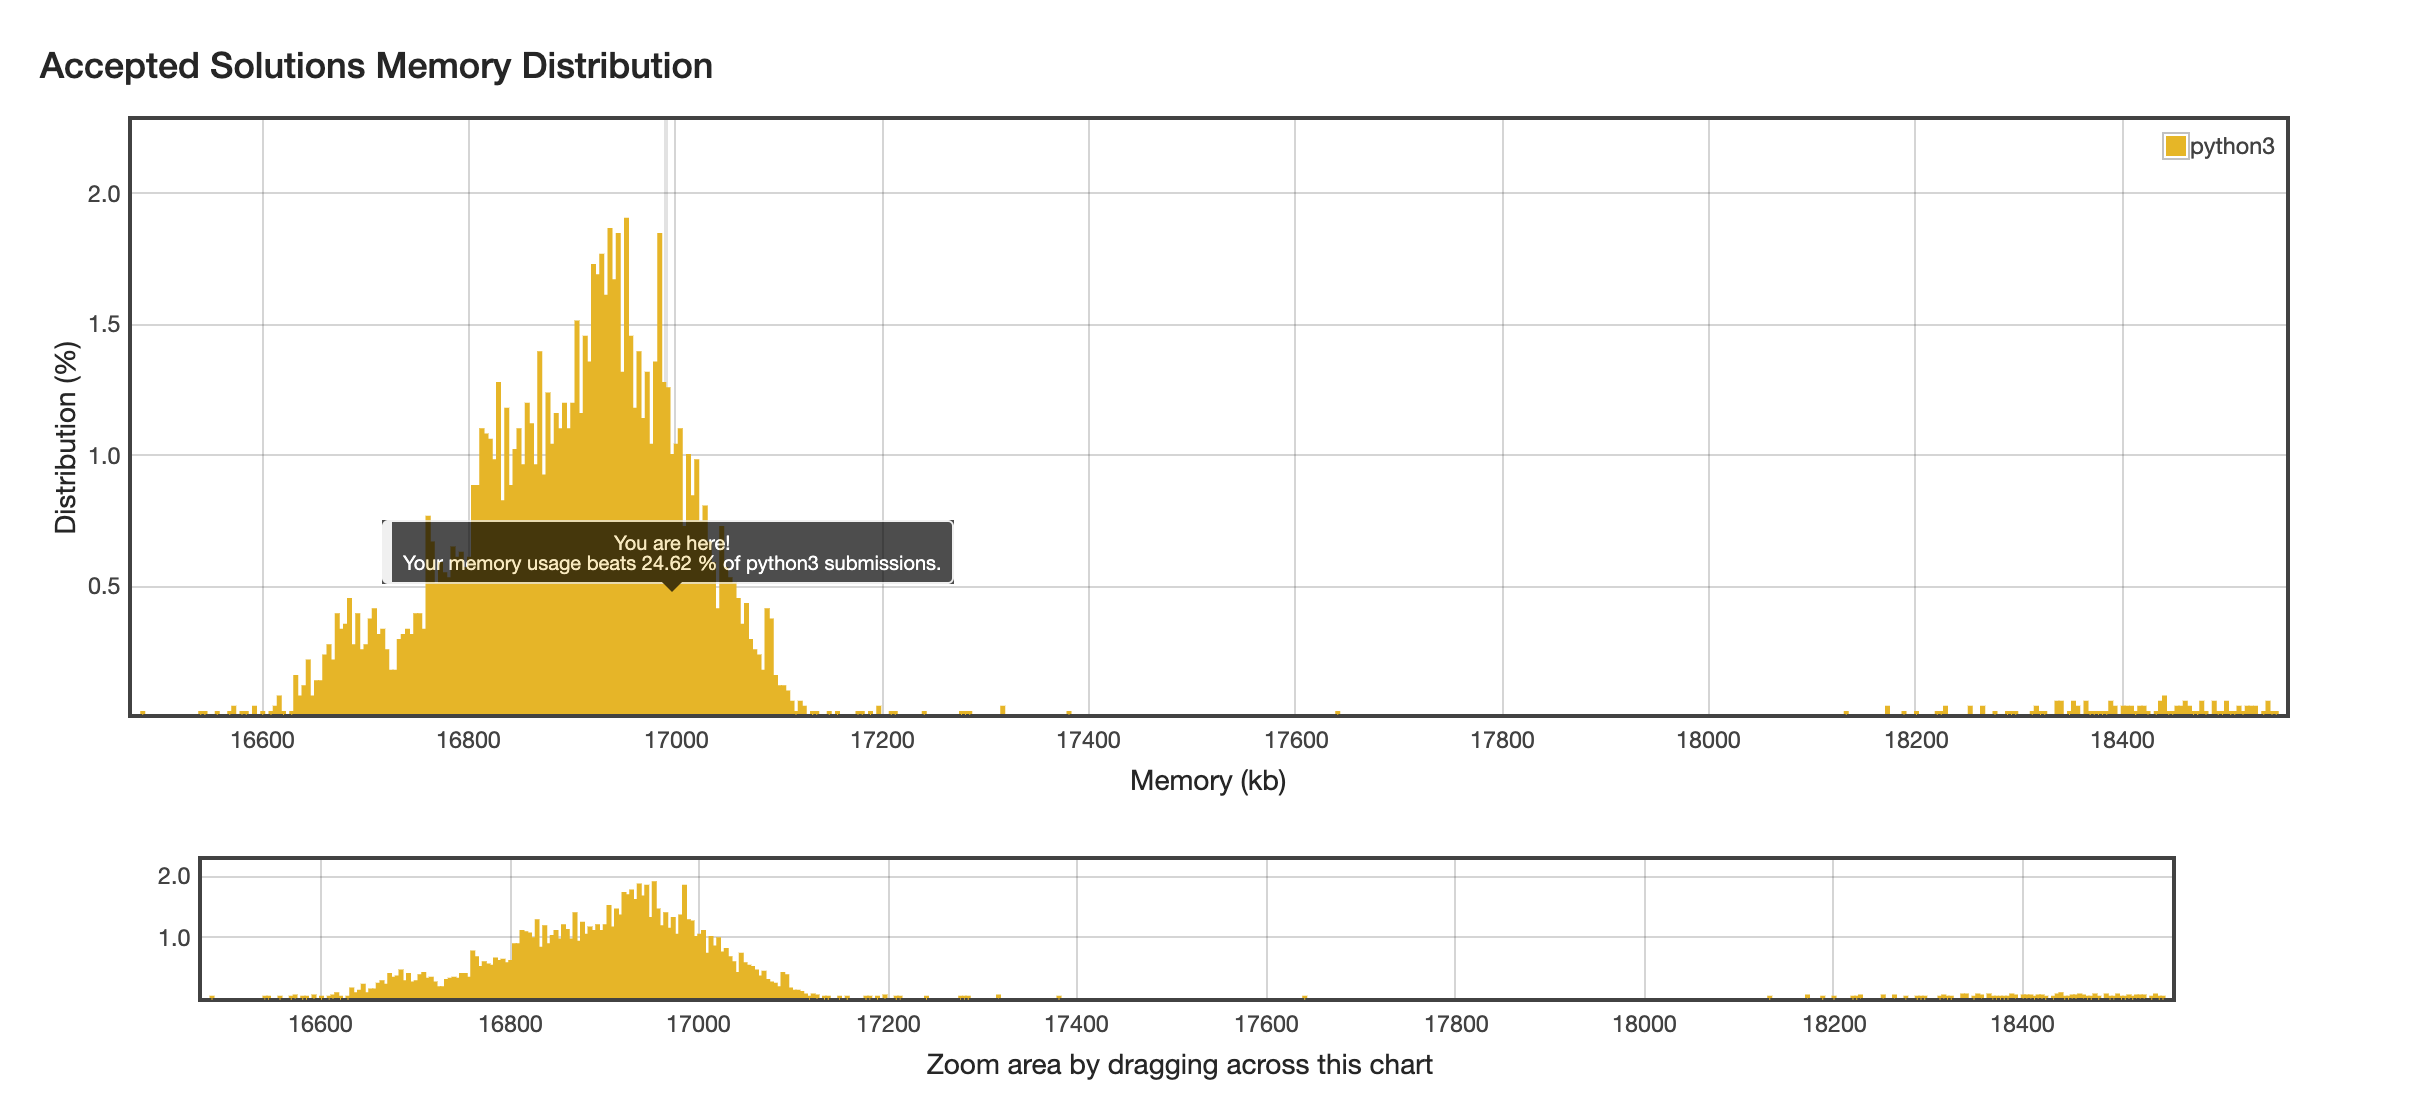
Task: Click the 18400 x-axis label on main chart
Action: [2122, 740]
